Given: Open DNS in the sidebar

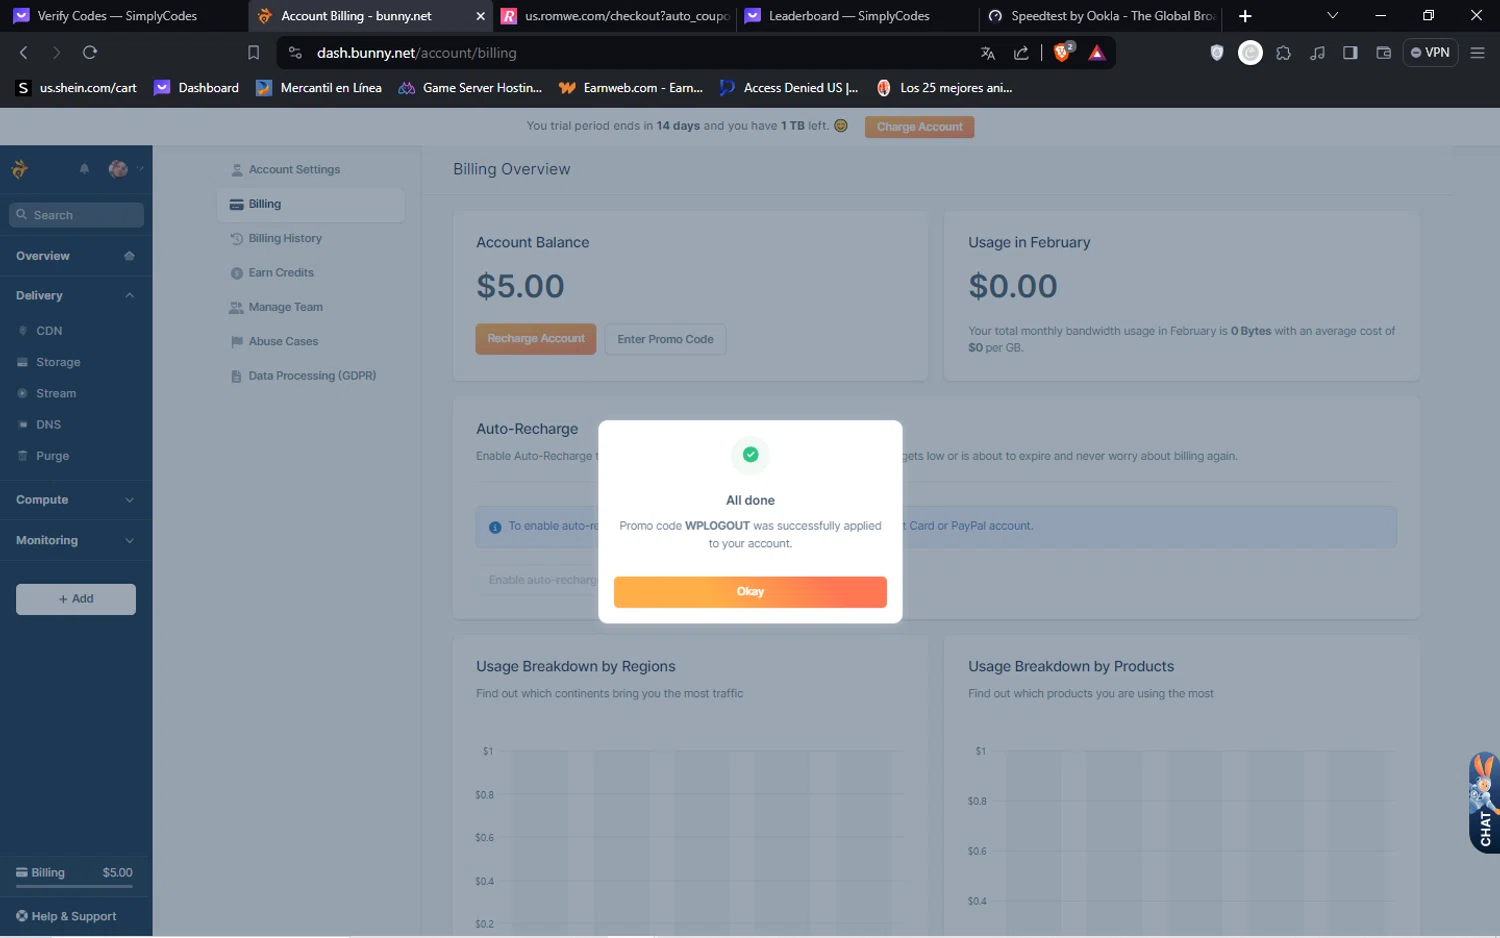Looking at the screenshot, I should (x=48, y=425).
